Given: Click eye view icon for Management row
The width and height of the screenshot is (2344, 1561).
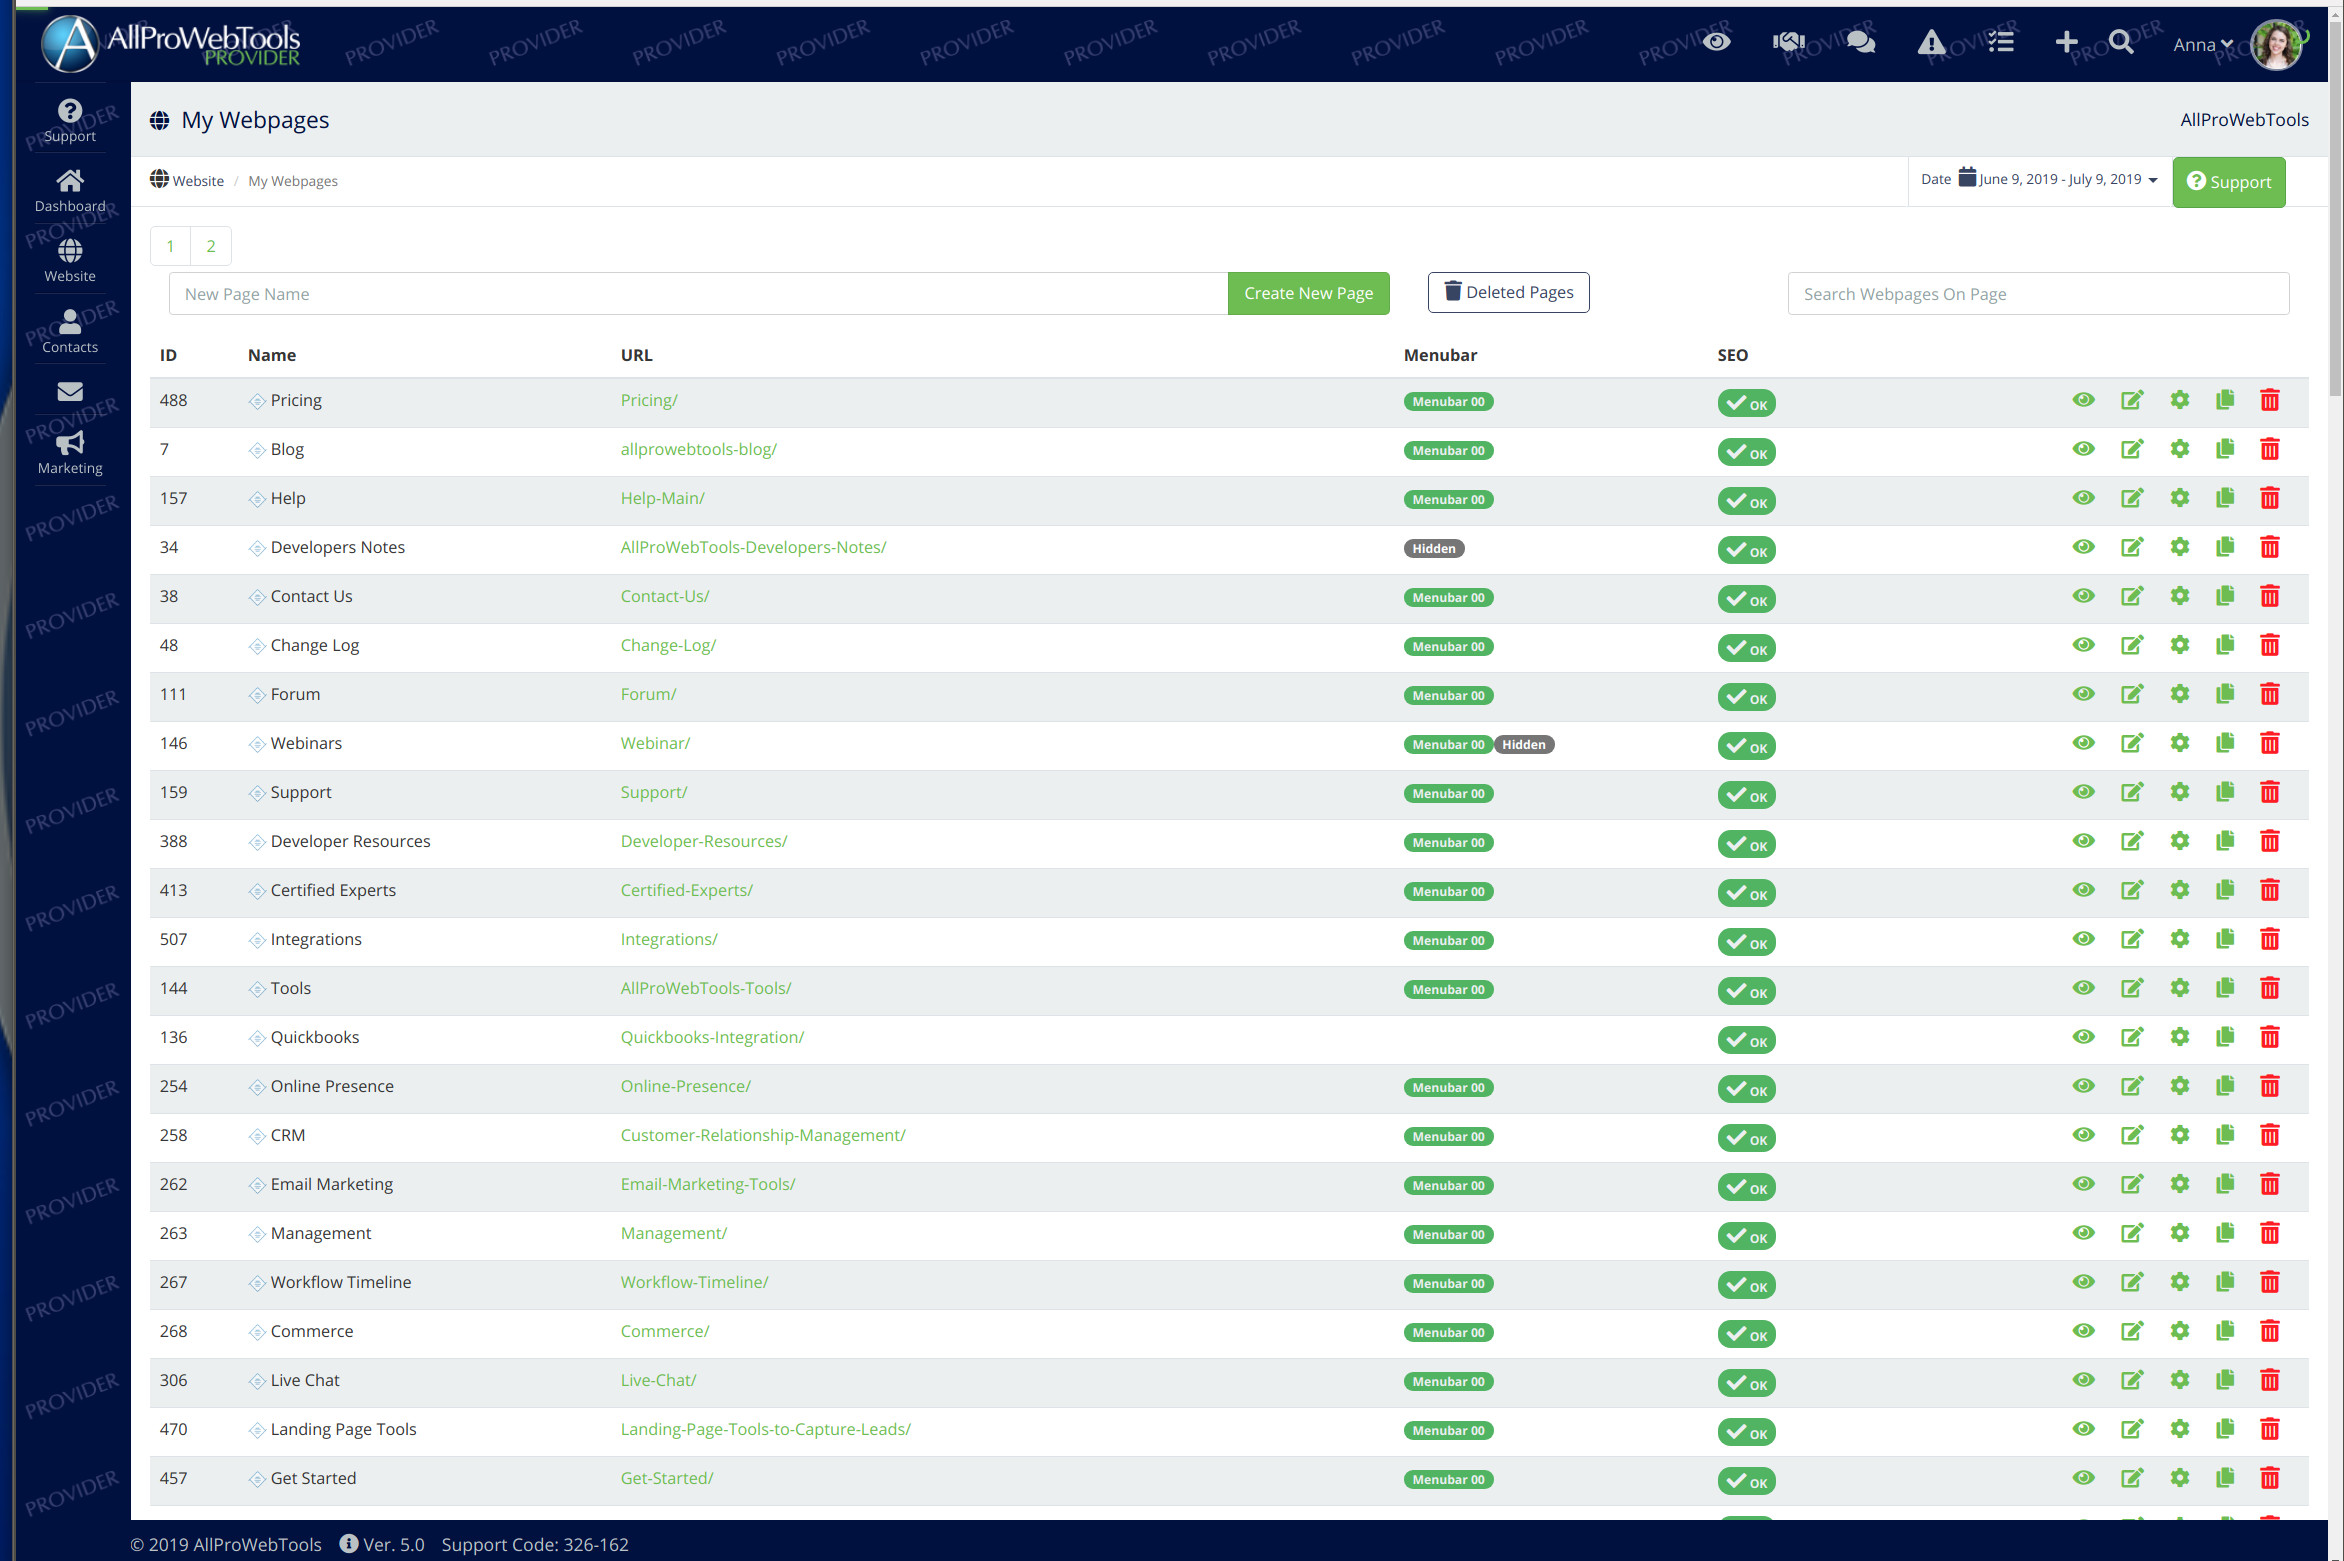Looking at the screenshot, I should point(2084,1233).
